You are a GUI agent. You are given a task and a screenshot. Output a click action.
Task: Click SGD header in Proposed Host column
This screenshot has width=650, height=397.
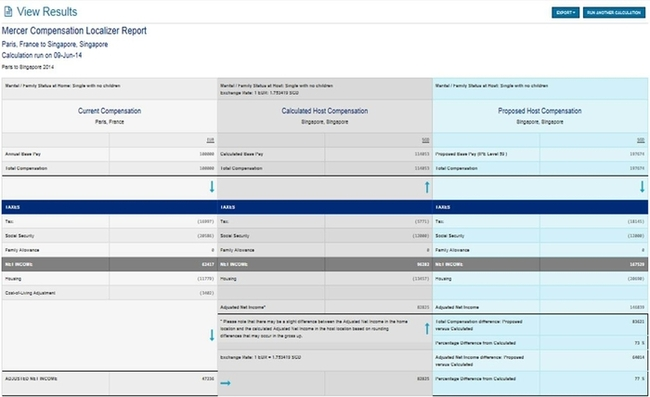tap(641, 140)
